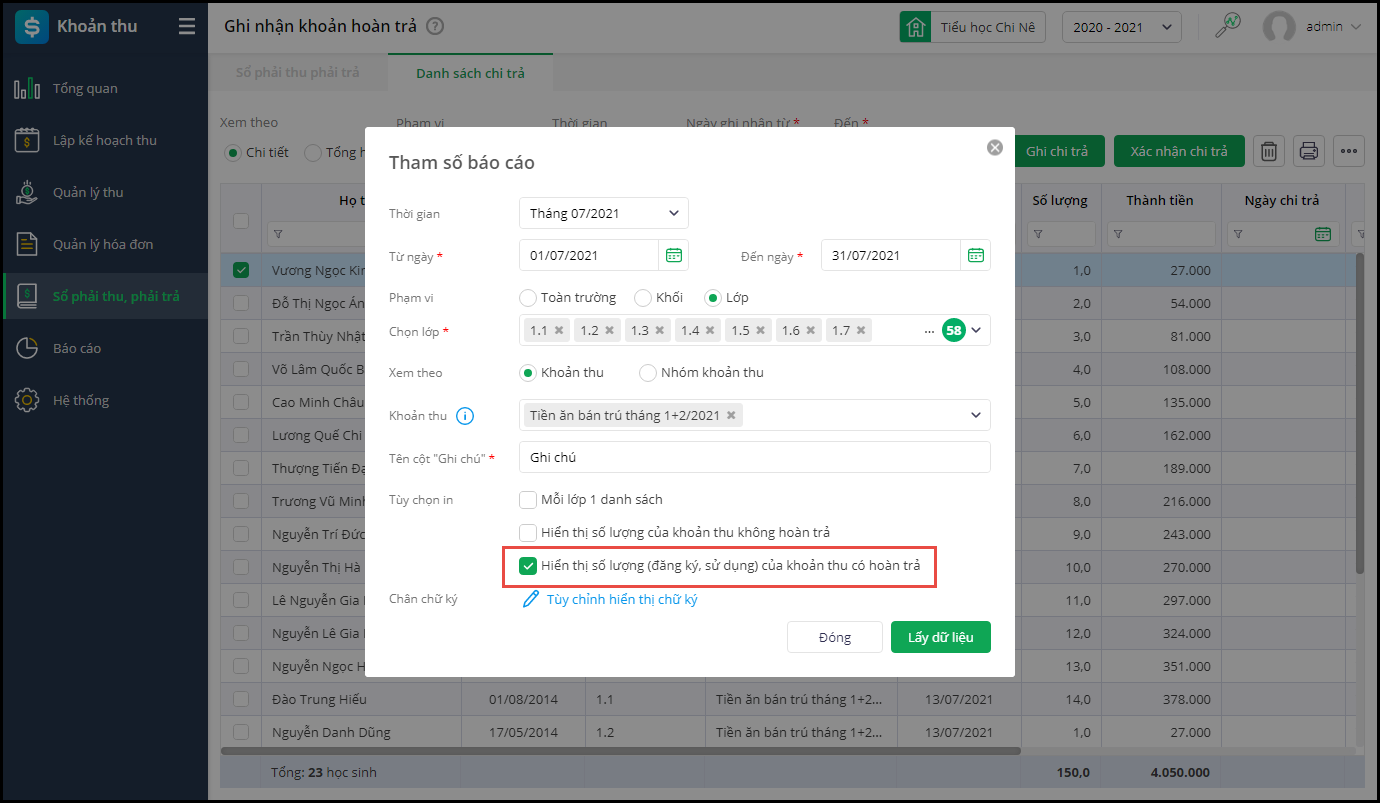Screen dimensions: 1380x803
Task: Click the Ghi chi trả button
Action: click(x=1057, y=151)
